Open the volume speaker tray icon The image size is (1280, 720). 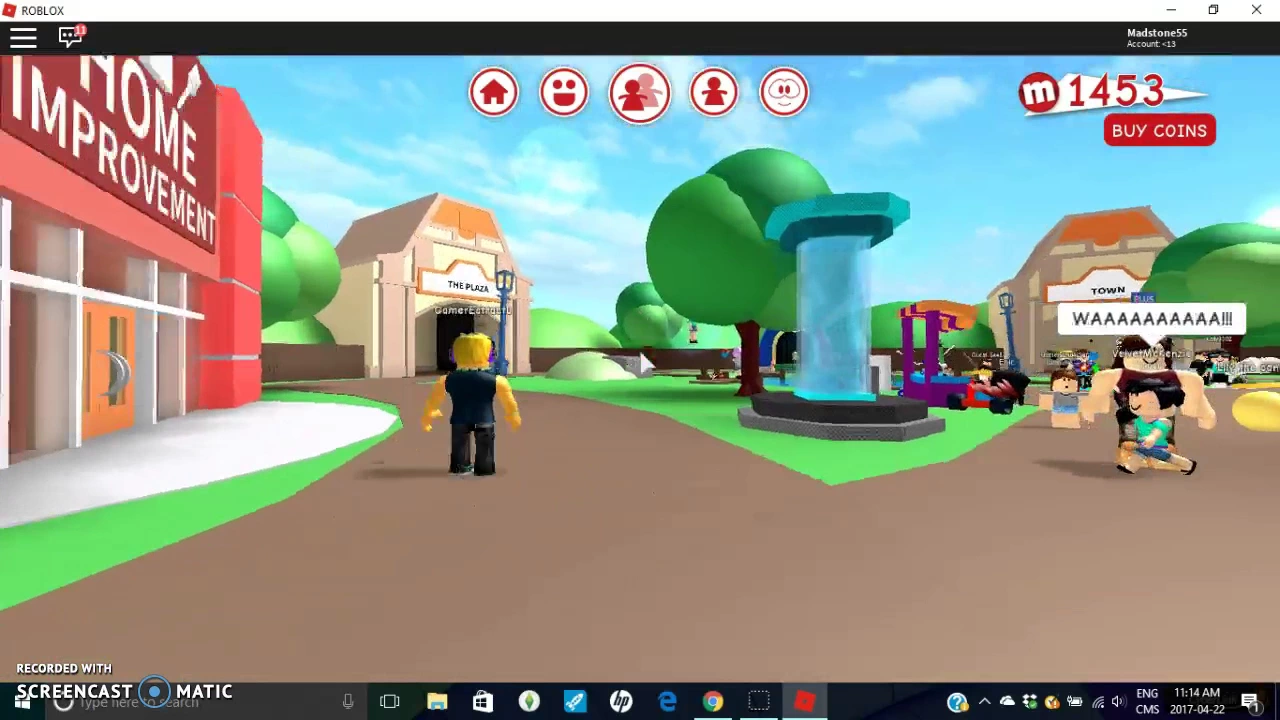[x=1118, y=702]
